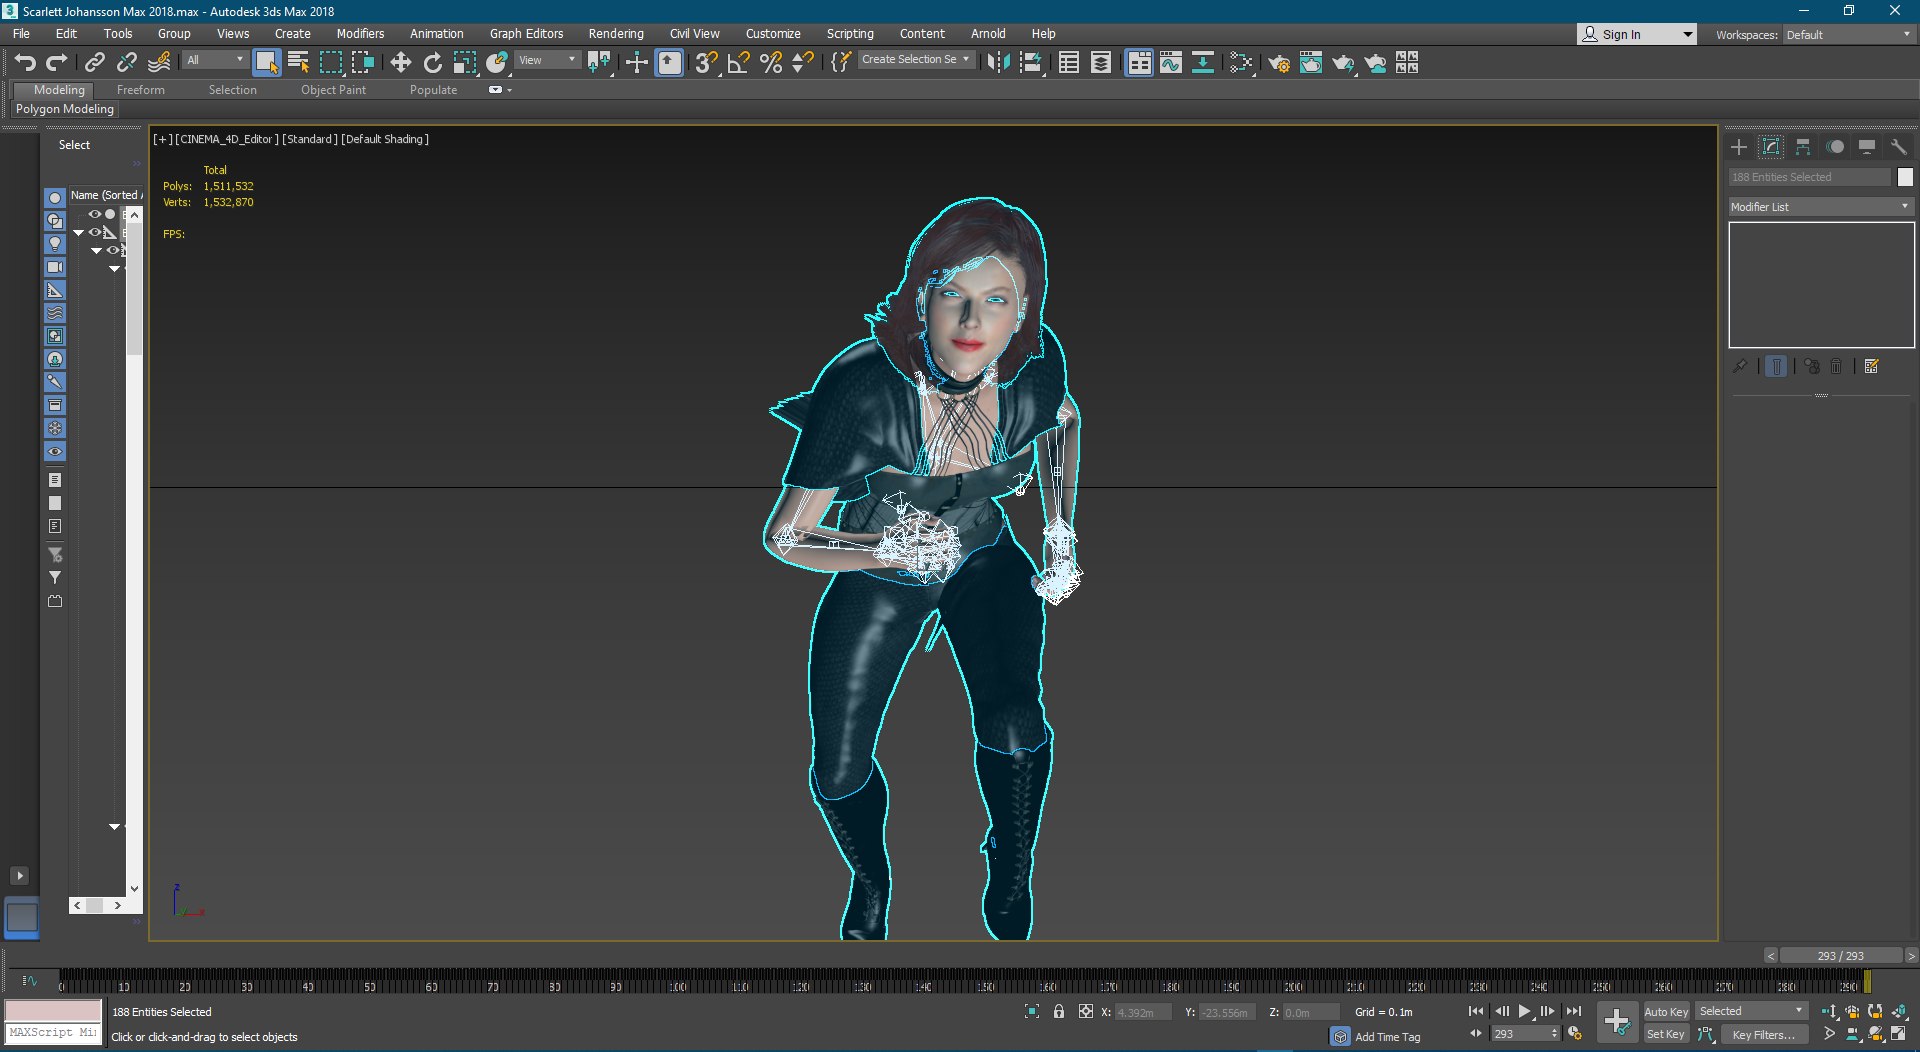
Task: Toggle the ribbon display button
Action: (x=1138, y=62)
